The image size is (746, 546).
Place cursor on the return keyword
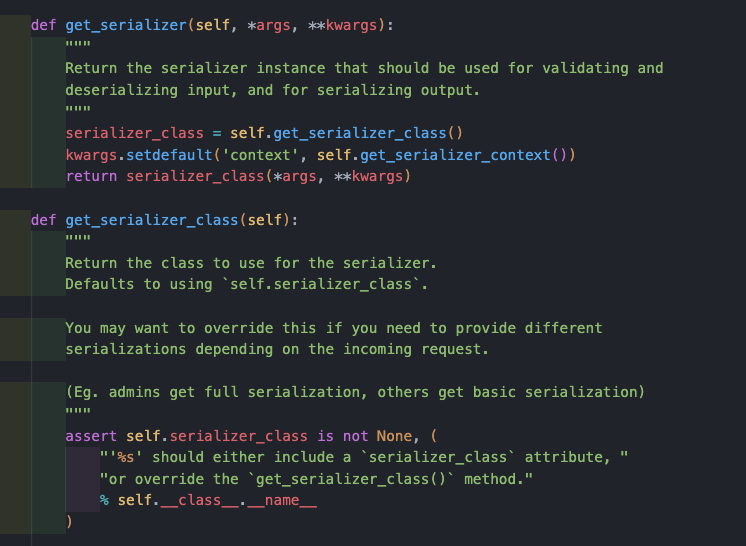91,177
